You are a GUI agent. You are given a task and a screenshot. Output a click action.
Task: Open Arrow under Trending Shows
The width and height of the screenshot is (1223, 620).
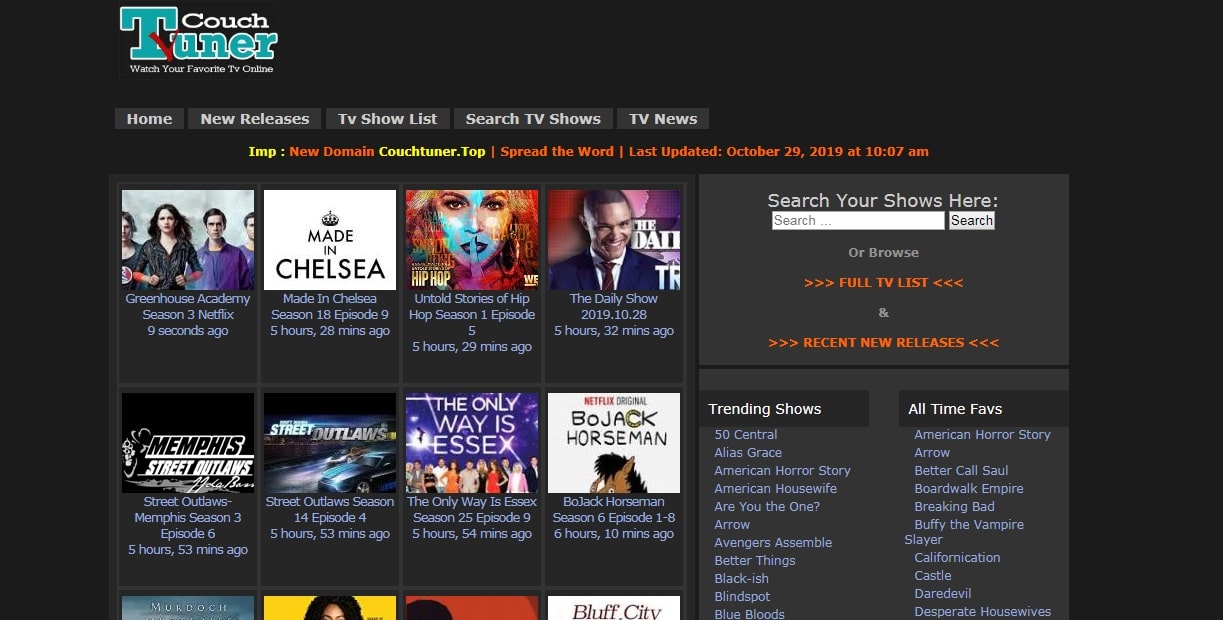(732, 525)
